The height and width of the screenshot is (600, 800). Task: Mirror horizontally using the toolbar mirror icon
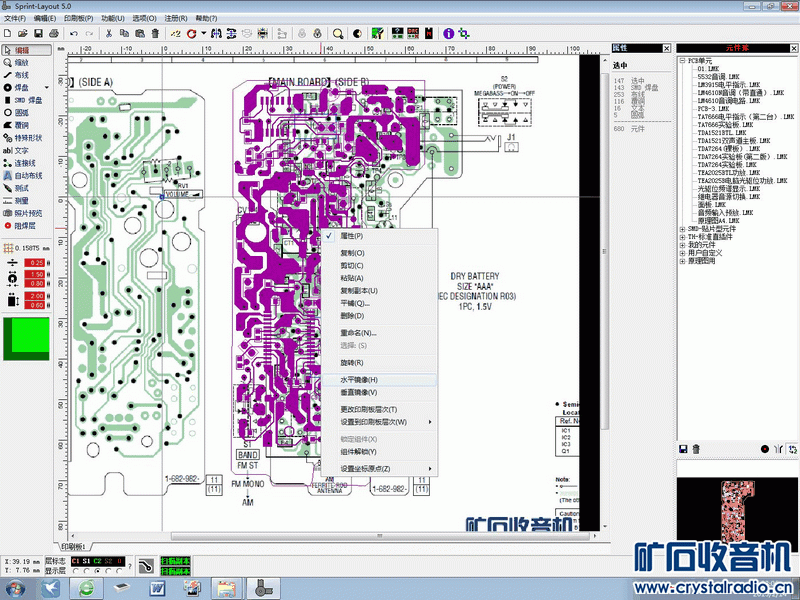216,33
